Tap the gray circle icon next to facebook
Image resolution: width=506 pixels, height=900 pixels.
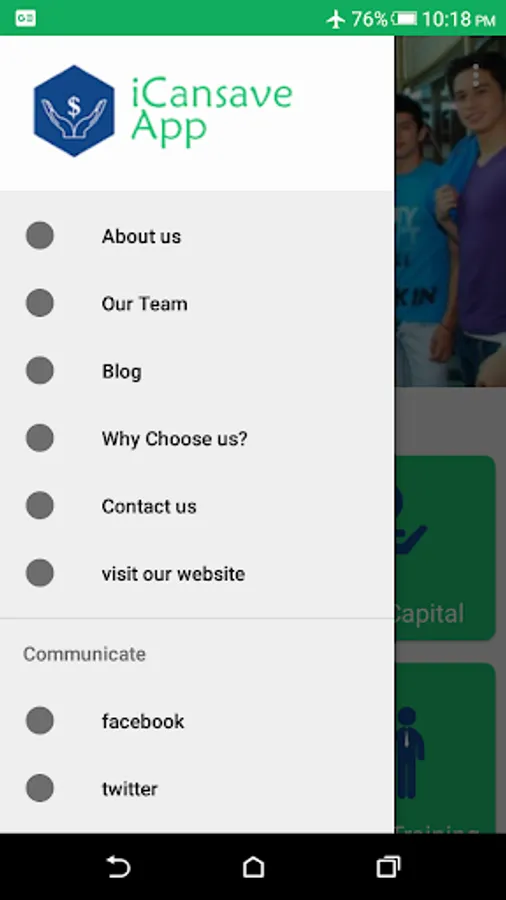40,720
